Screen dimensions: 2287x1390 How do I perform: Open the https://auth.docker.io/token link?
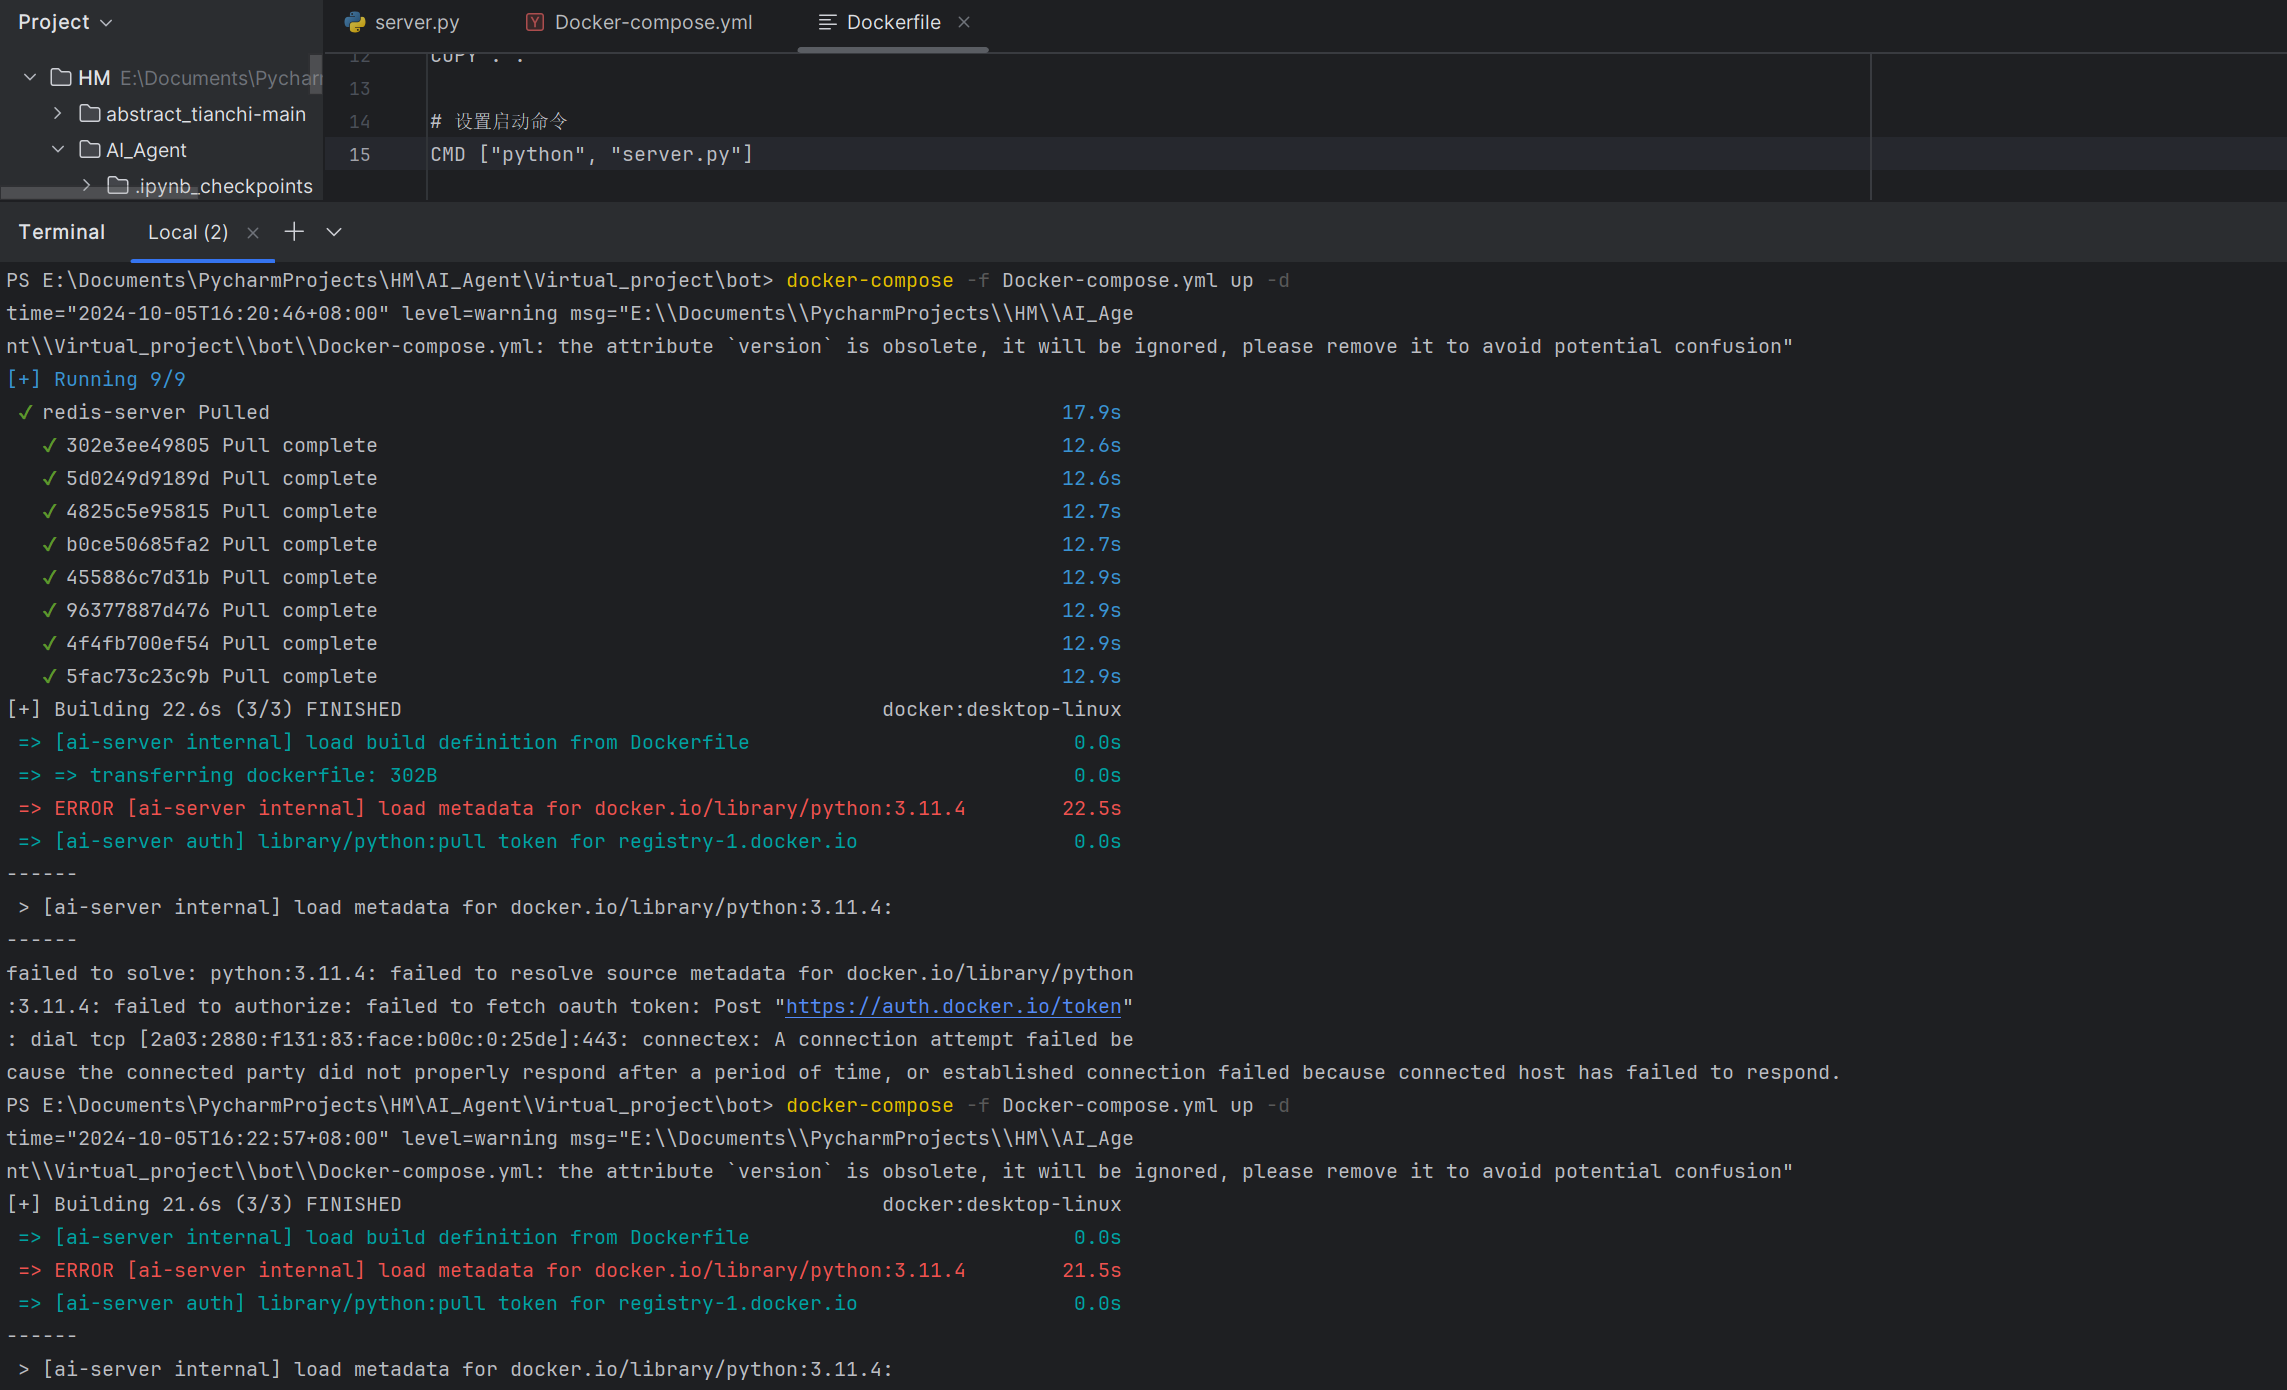[x=953, y=1006]
